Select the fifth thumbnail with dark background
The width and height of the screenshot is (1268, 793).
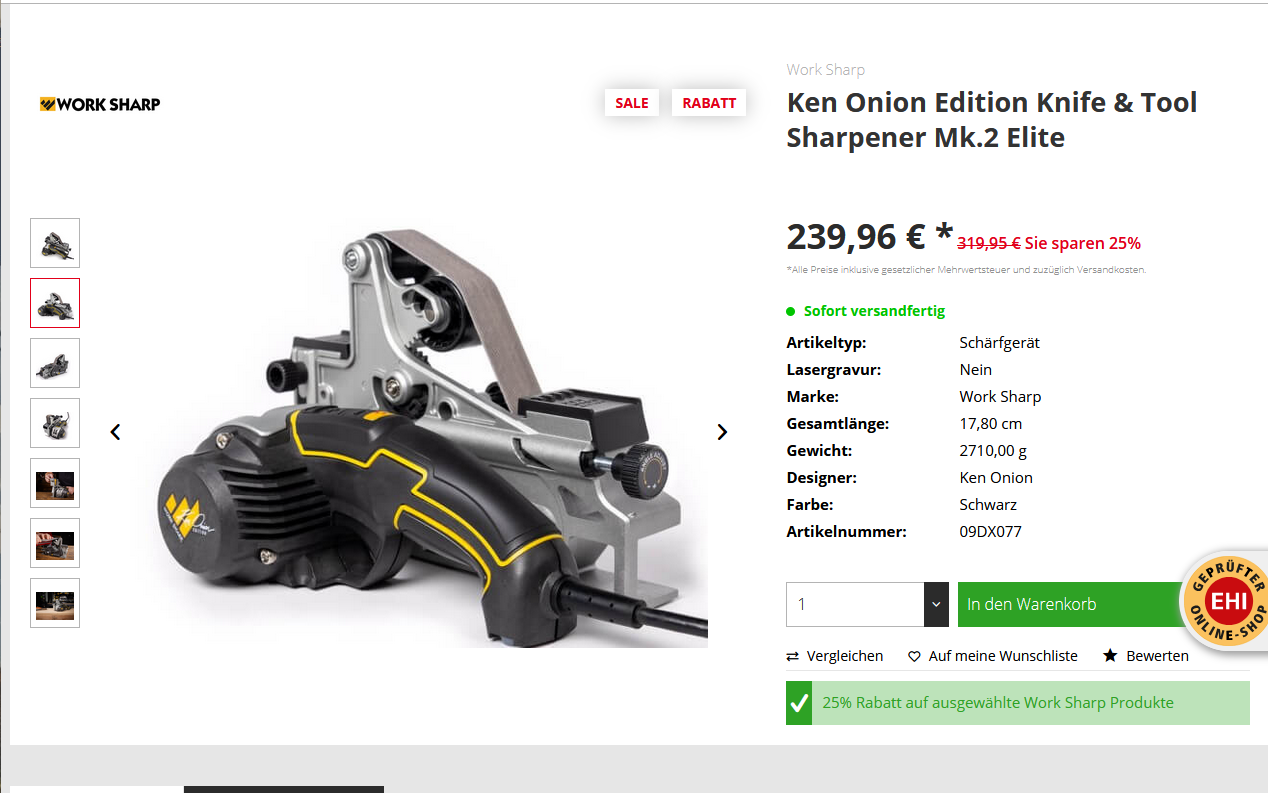[x=55, y=483]
